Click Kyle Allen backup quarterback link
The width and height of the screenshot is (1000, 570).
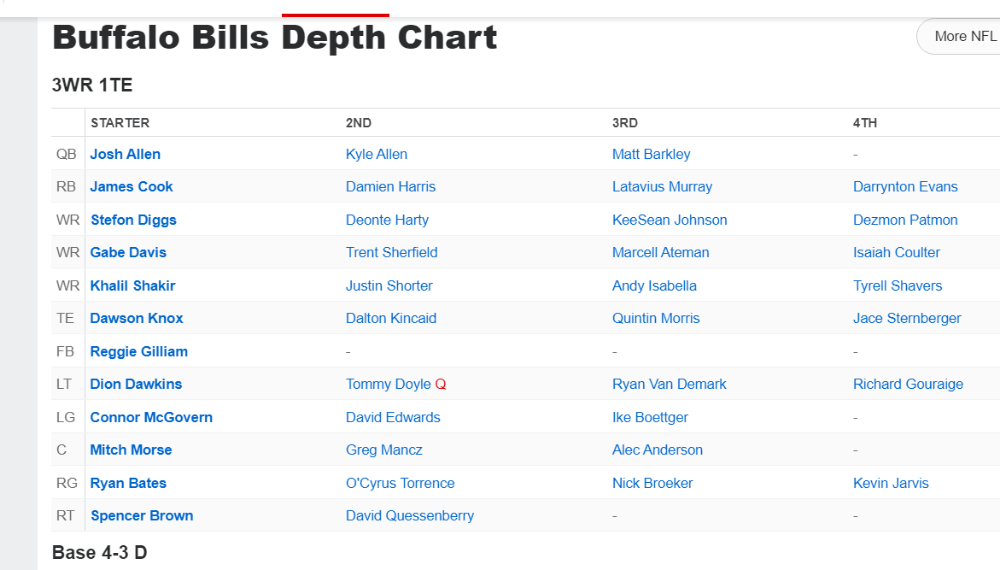click(x=376, y=154)
